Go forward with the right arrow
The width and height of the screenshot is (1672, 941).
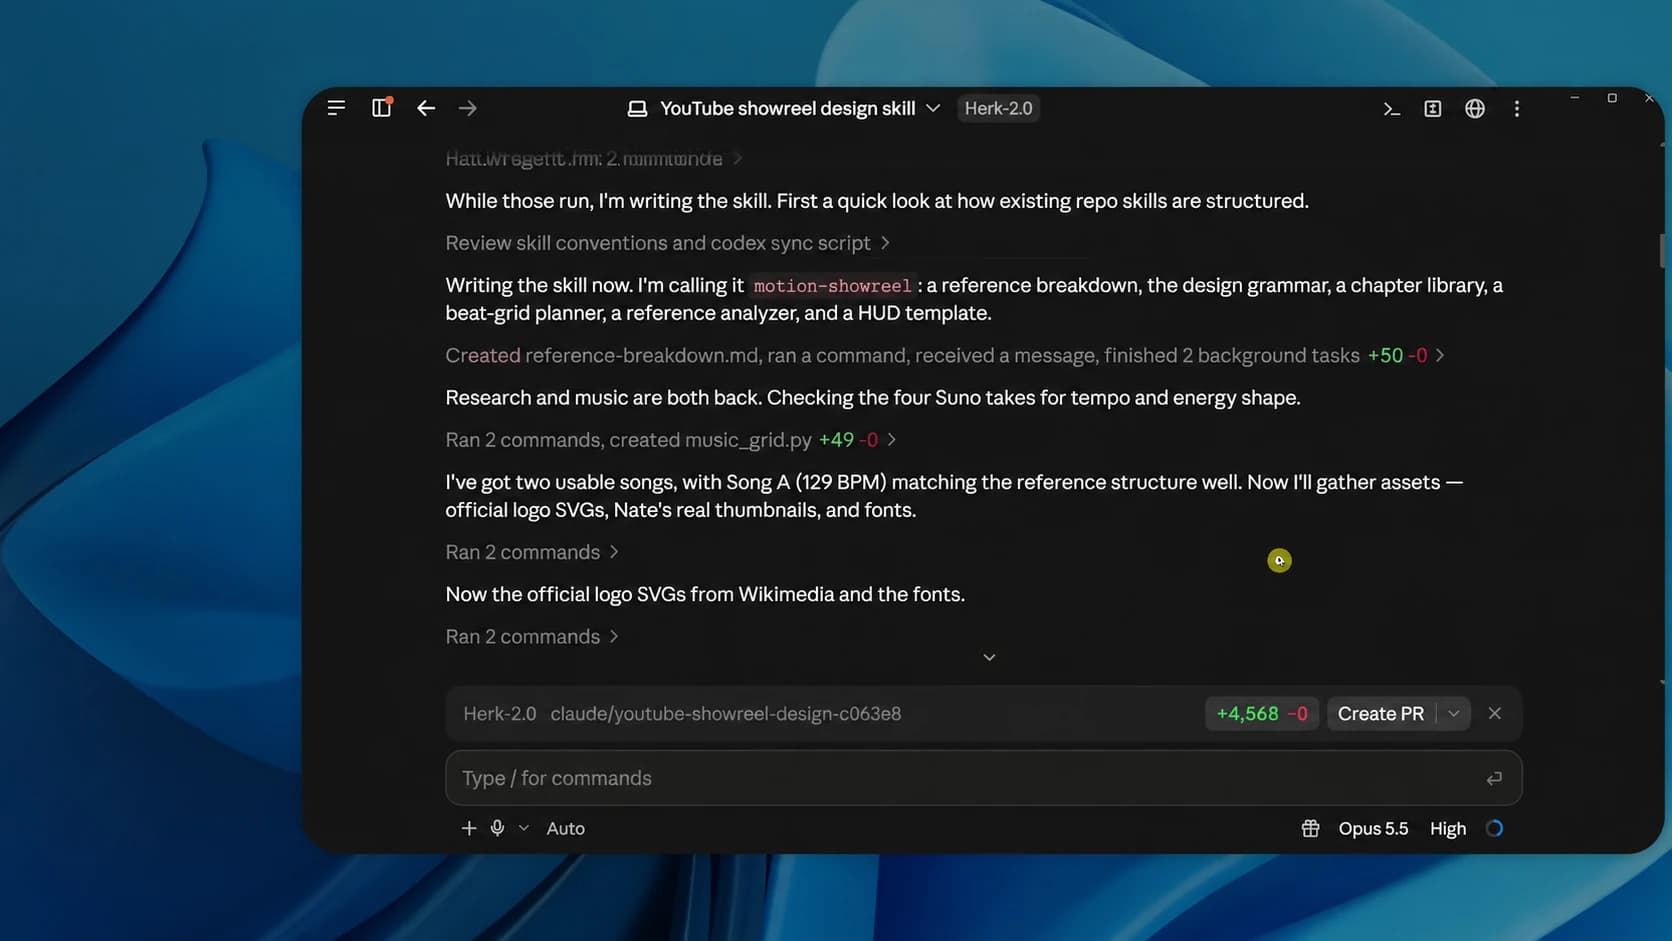click(468, 108)
